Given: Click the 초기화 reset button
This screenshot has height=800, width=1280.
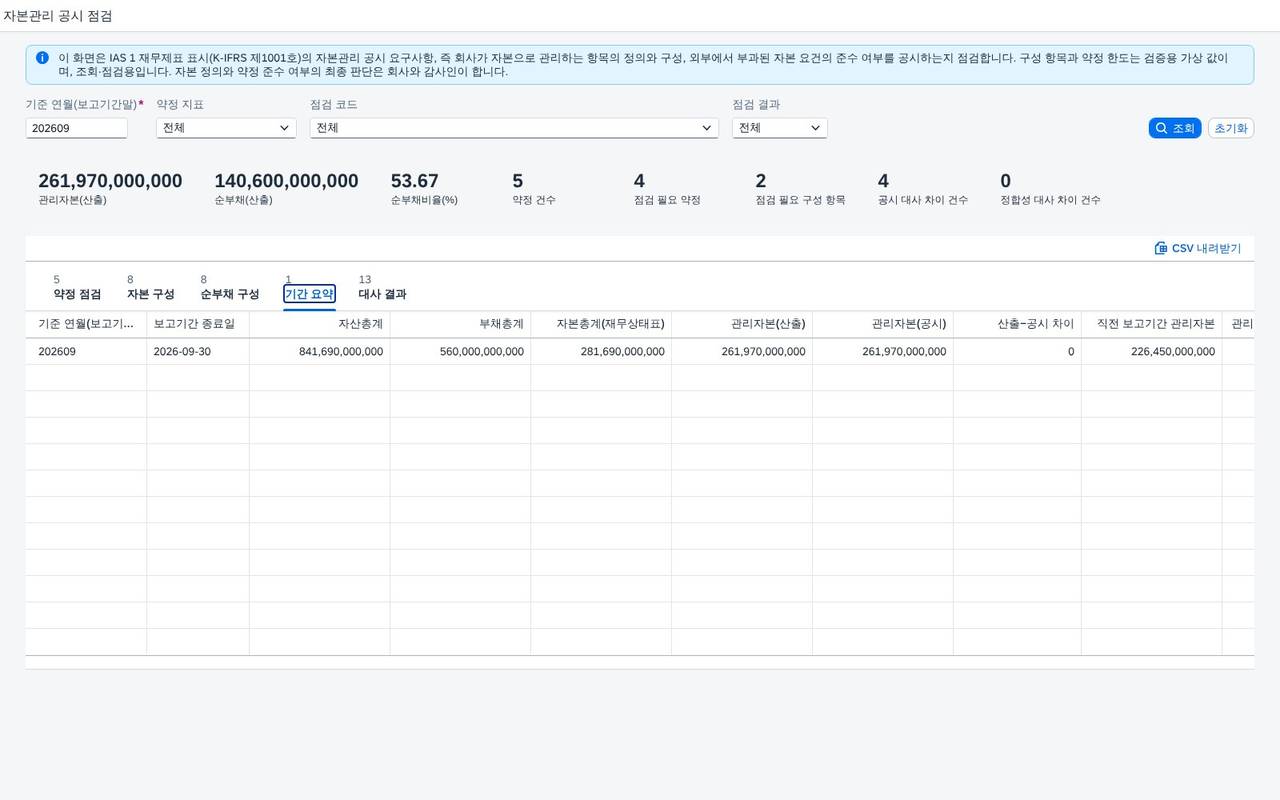Looking at the screenshot, I should (x=1231, y=128).
